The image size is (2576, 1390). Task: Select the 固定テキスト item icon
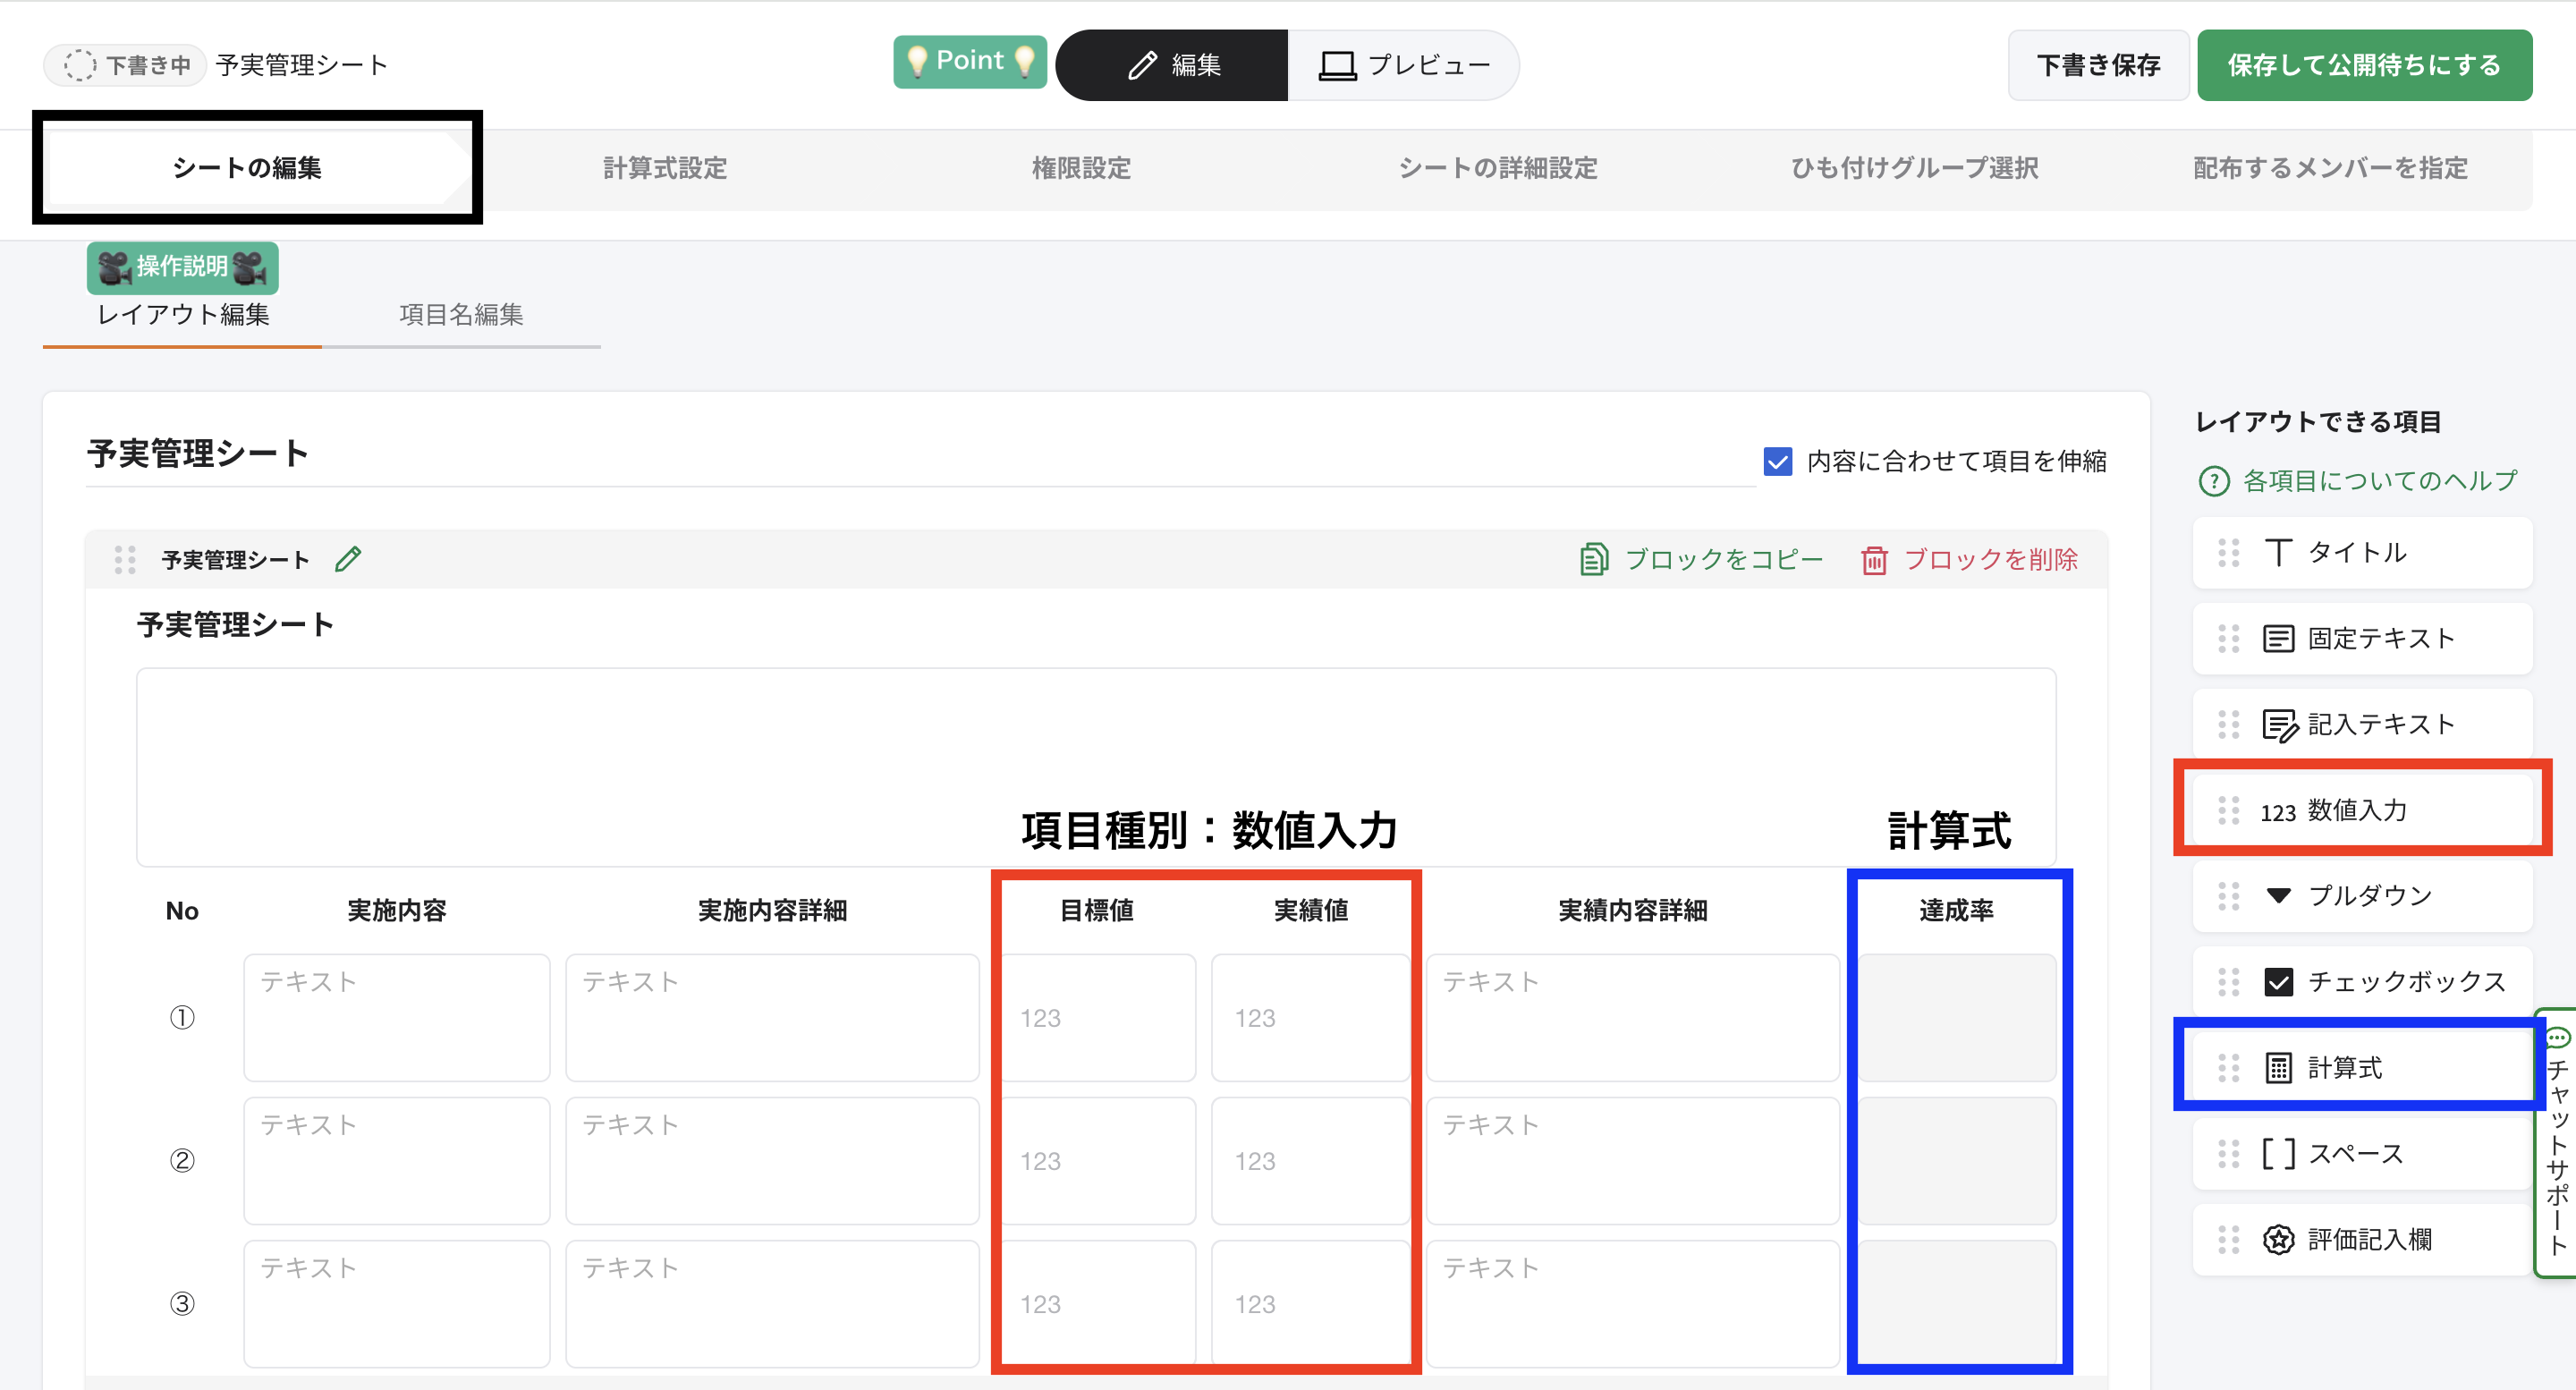pyautogui.click(x=2278, y=639)
